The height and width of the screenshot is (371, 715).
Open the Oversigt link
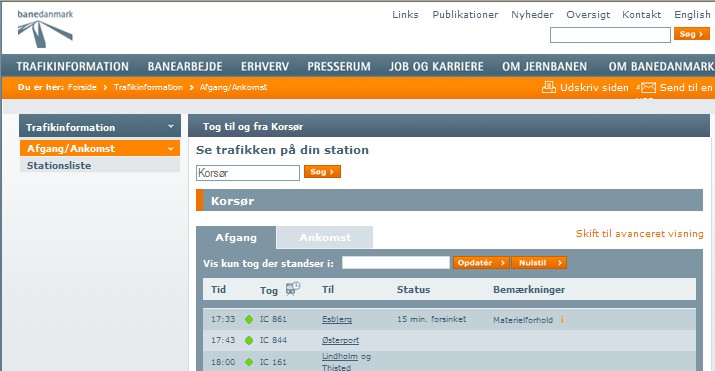588,15
